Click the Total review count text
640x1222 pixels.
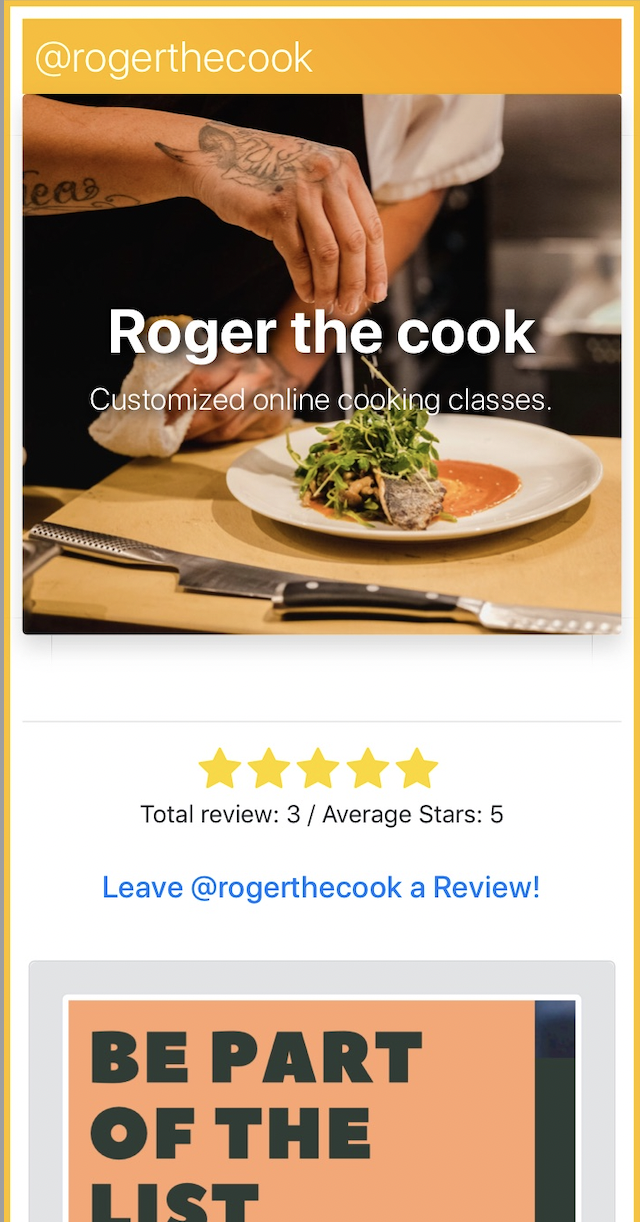pyautogui.click(x=220, y=815)
